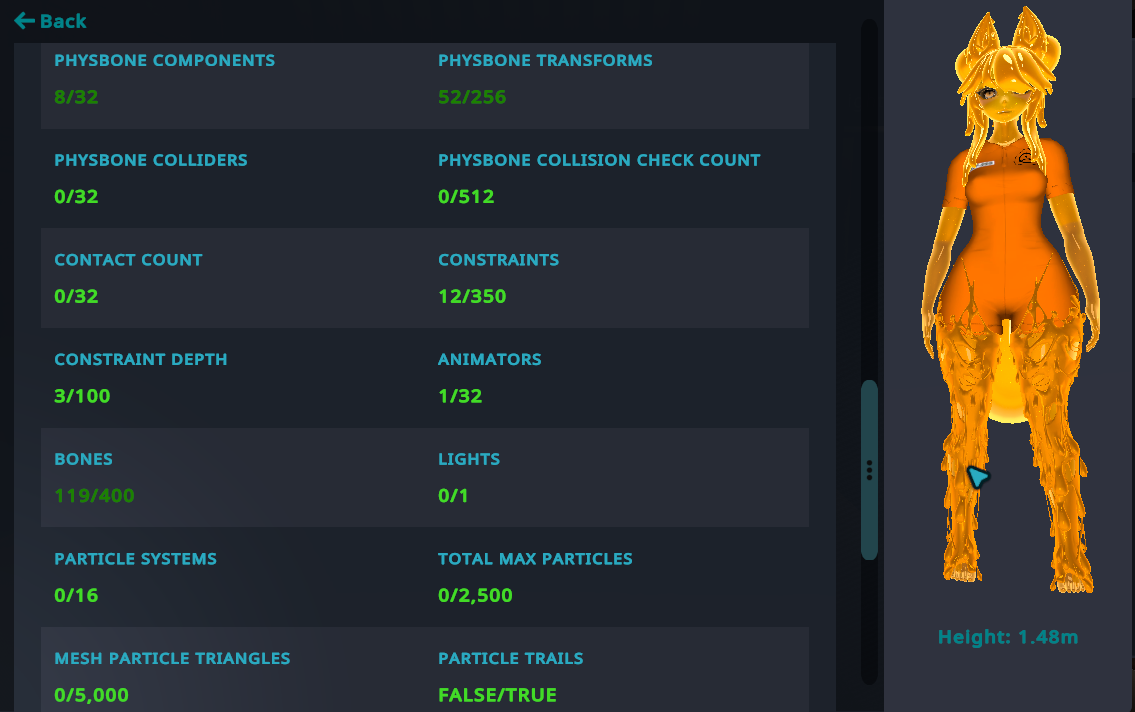Click the Height 1.48m label
1135x712 pixels.
click(x=1008, y=637)
